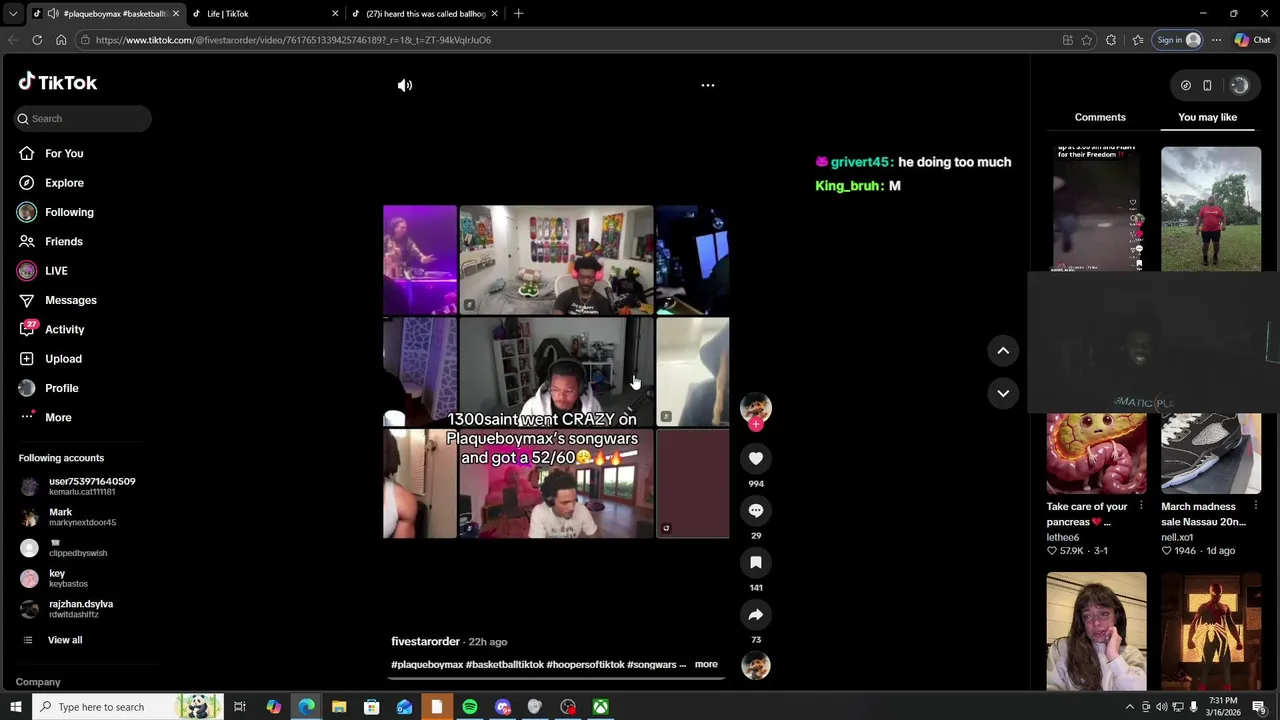Open Copilot Chat in the browser
1280x720 pixels.
click(x=1252, y=40)
